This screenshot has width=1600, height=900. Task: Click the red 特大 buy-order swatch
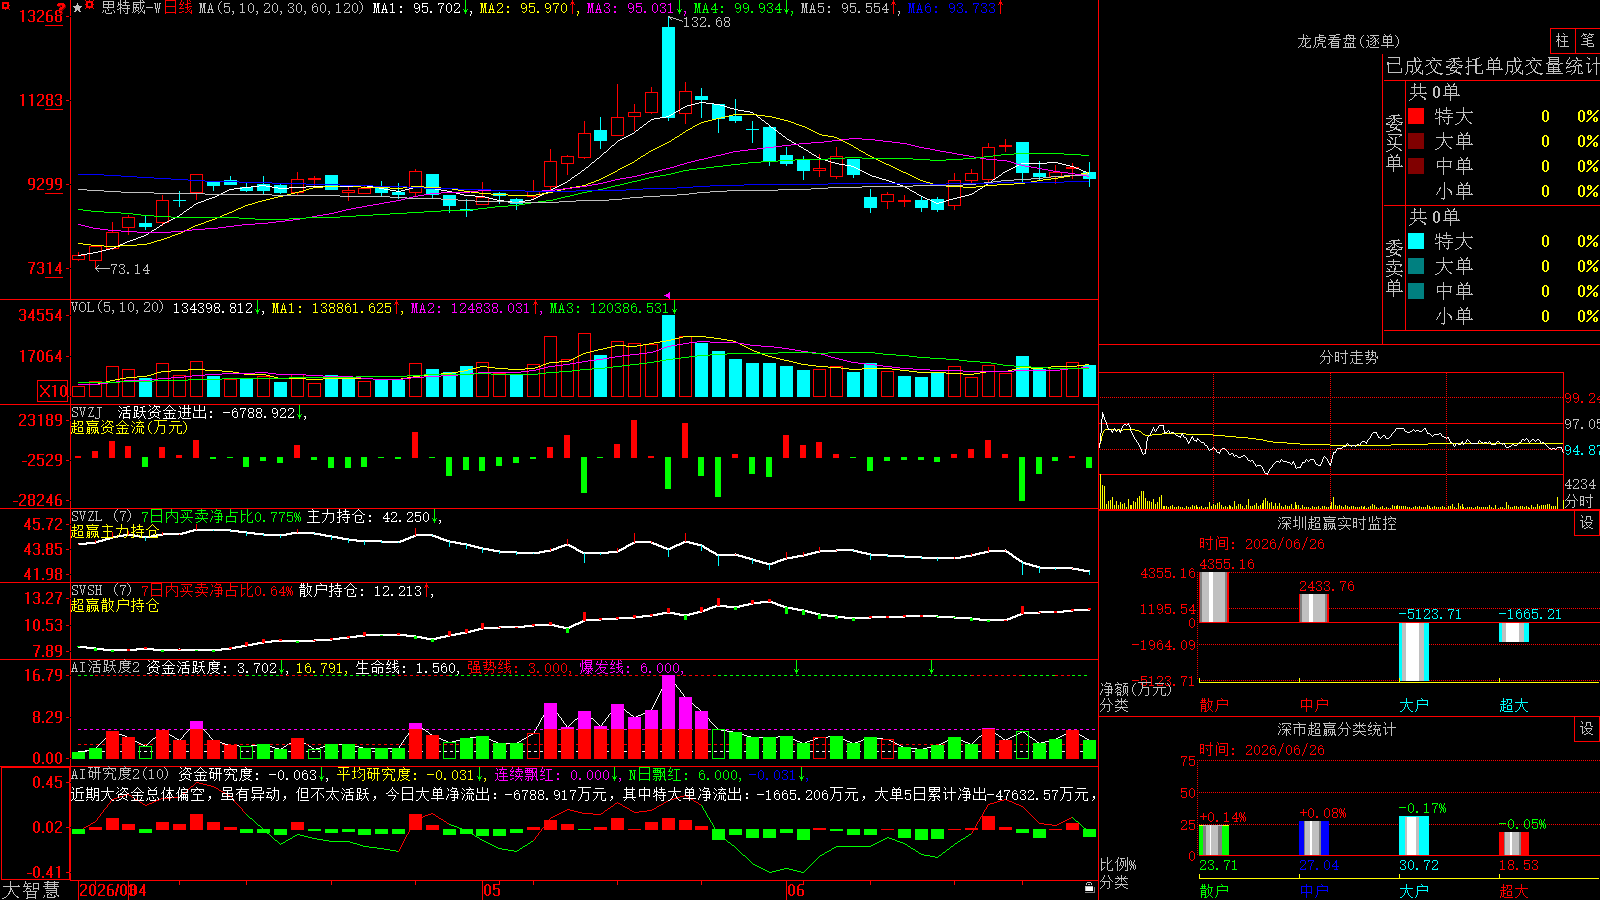1416,116
